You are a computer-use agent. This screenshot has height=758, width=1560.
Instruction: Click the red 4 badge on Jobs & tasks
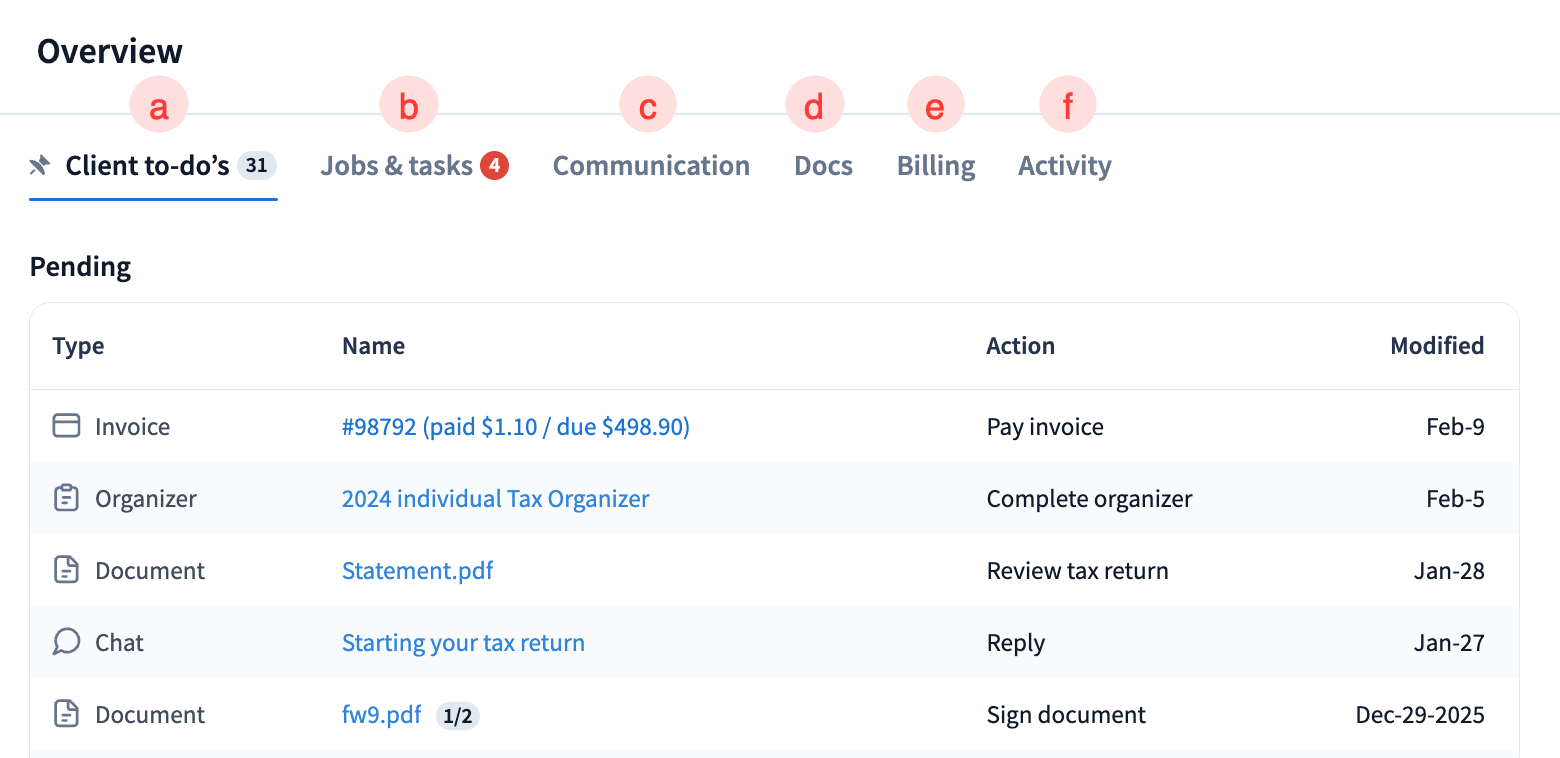(494, 166)
